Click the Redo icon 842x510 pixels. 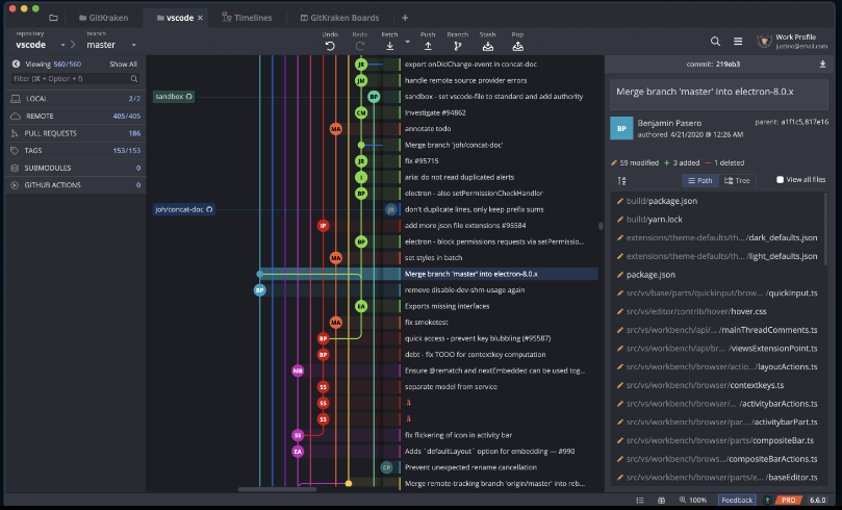pos(360,46)
